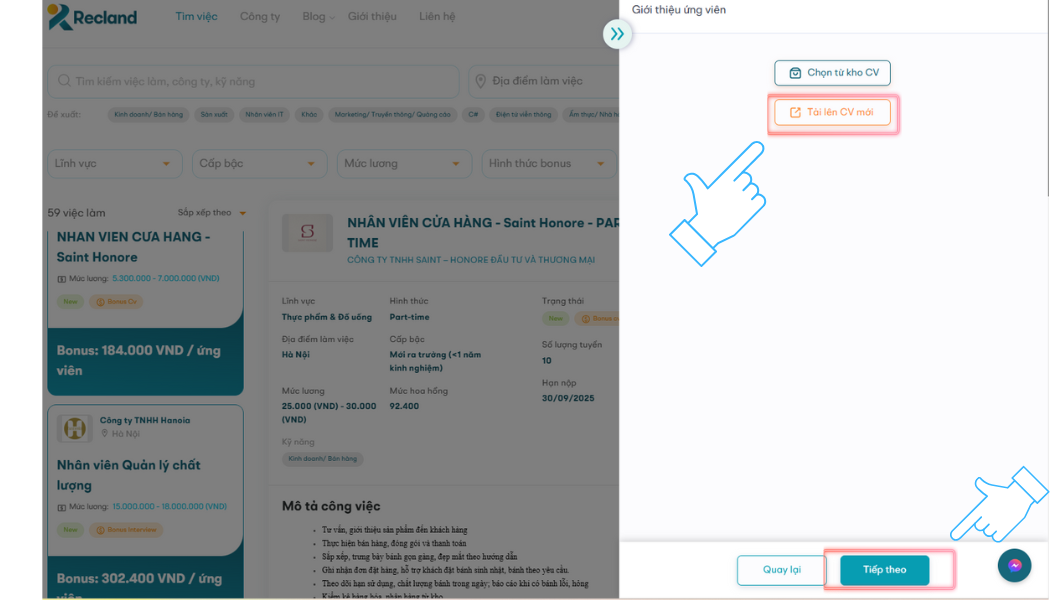Select the Kinh doanh/ Bán hàng suggestion tag
Image resolution: width=1050 pixels, height=600 pixels.
click(x=149, y=115)
